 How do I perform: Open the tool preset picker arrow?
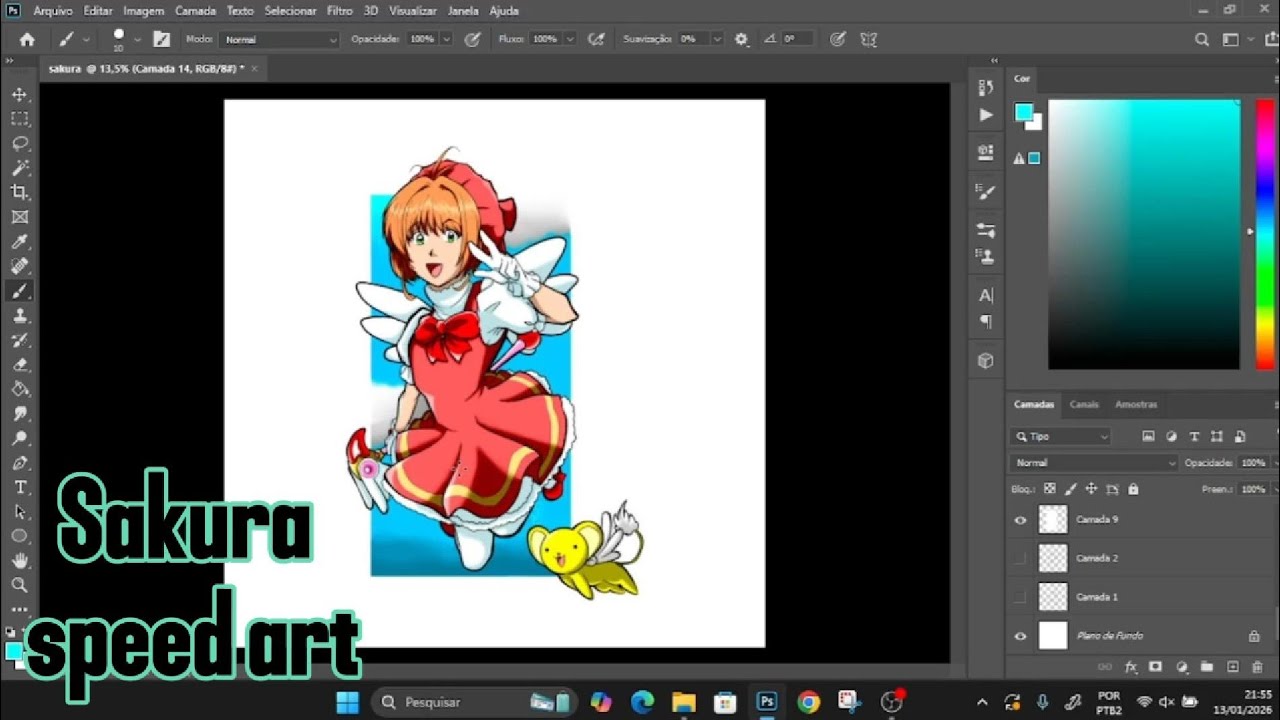87,40
